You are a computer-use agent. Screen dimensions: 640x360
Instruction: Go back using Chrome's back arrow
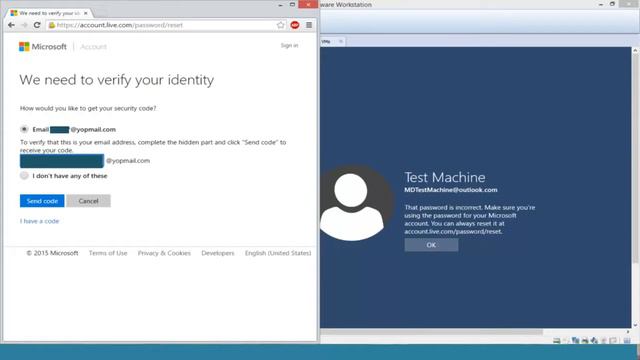(11, 25)
